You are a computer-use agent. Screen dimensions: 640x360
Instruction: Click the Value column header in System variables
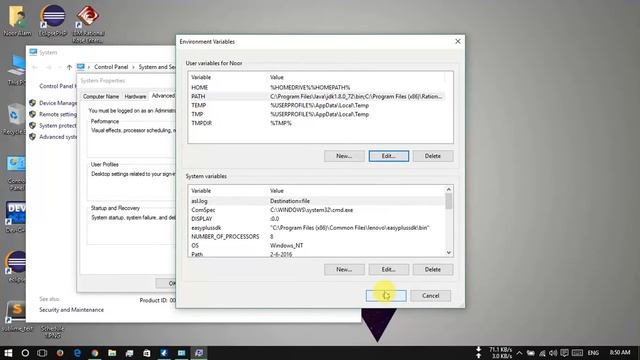click(277, 191)
